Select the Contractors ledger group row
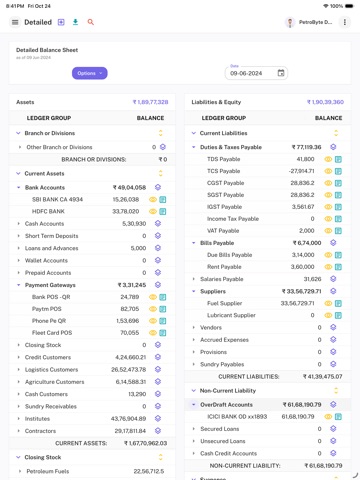Image resolution: width=360 pixels, height=480 pixels. [x=92, y=431]
